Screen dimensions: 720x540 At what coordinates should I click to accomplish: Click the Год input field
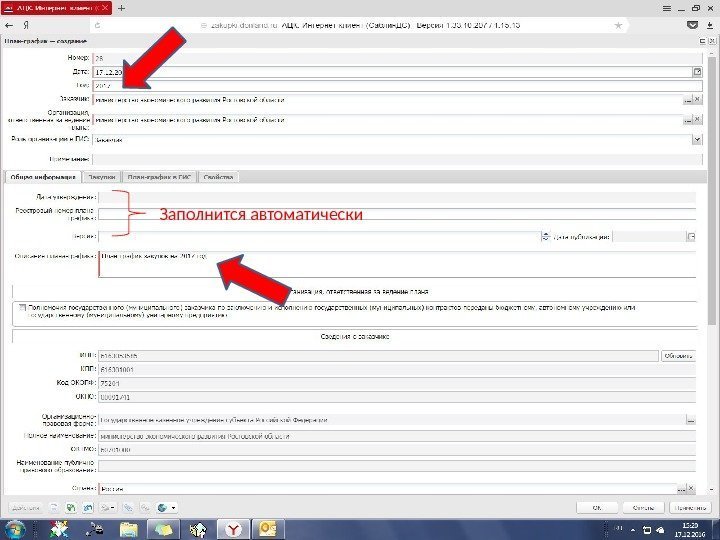397,86
